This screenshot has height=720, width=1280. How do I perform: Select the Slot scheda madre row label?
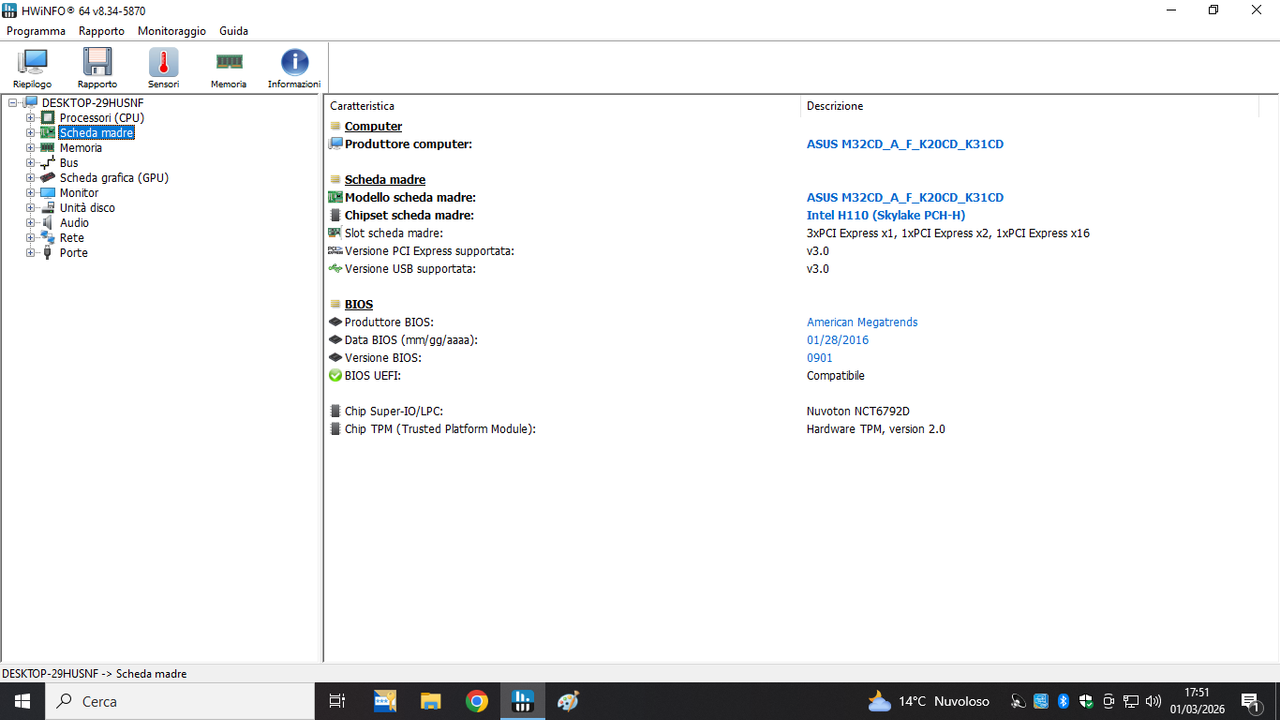[394, 233]
